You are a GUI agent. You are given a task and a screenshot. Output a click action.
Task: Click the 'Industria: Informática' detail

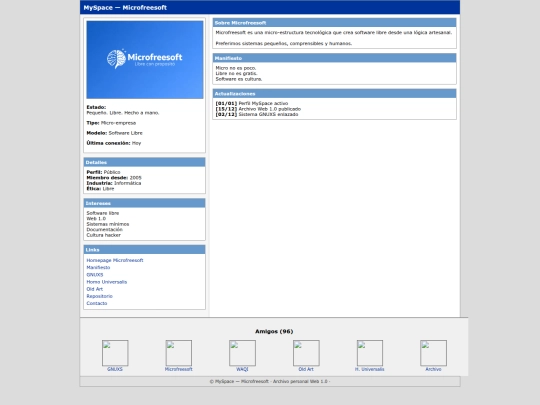114,183
